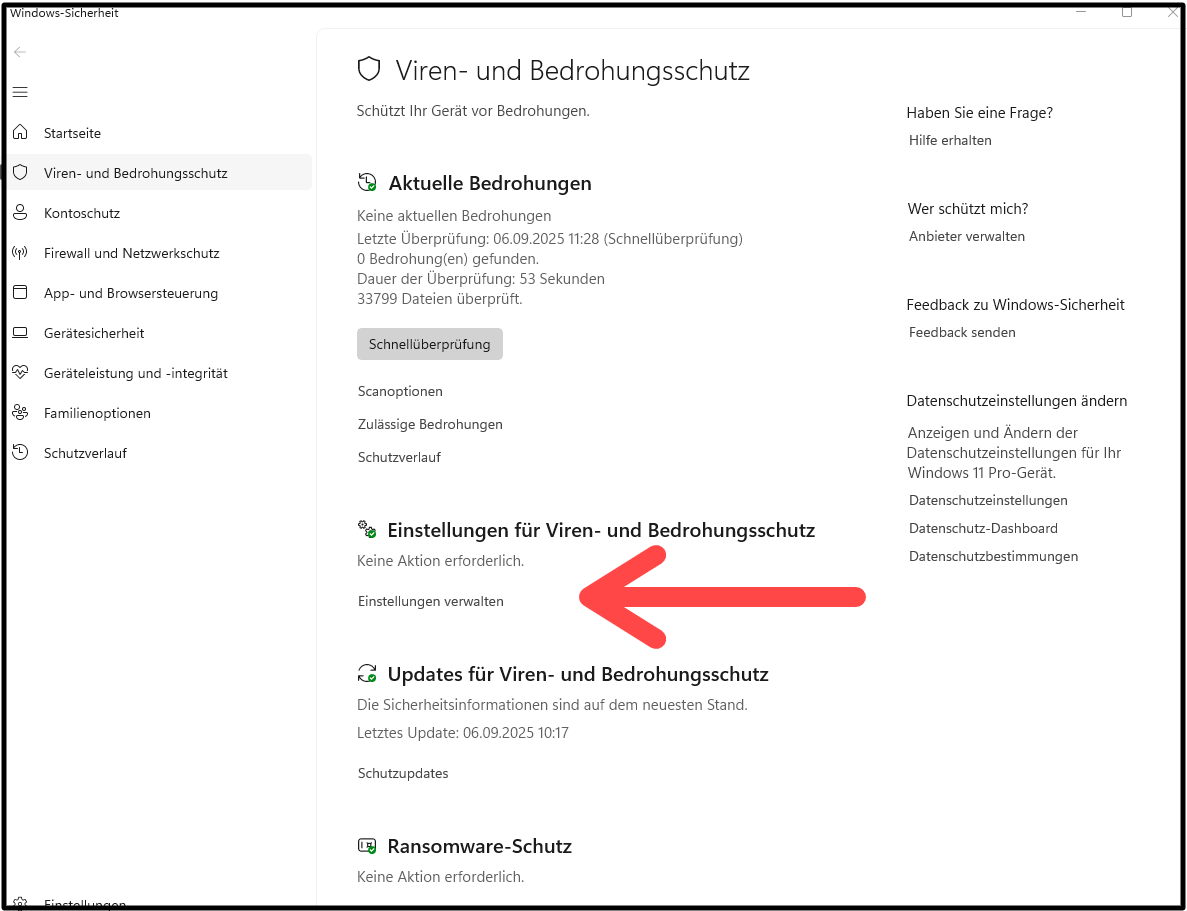This screenshot has height=911, width=1187.
Task: Click 'Haben Sie eine Frage?' heading
Action: click(980, 113)
